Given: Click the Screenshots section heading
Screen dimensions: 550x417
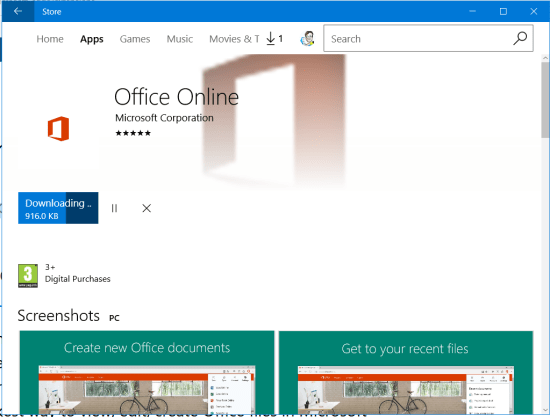Looking at the screenshot, I should 59,316.
